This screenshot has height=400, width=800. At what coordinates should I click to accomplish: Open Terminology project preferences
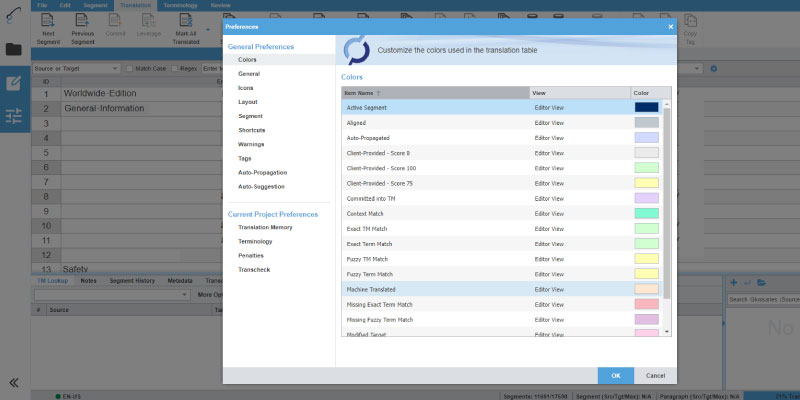coord(255,241)
